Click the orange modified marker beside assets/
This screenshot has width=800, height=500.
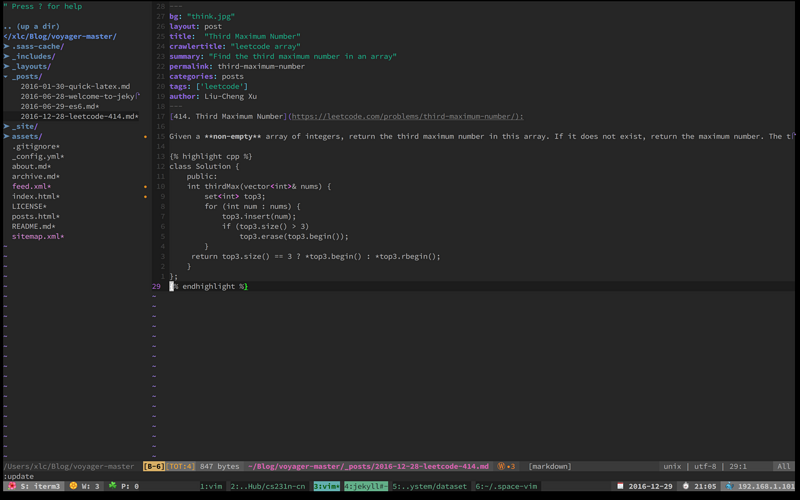point(145,136)
